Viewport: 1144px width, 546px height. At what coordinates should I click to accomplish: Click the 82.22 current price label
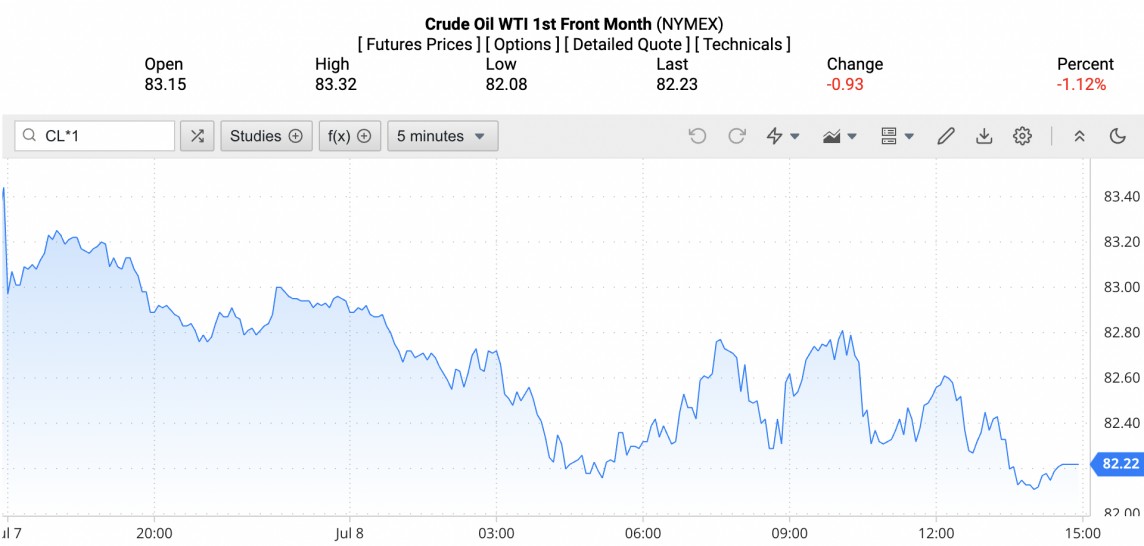(x=1118, y=463)
